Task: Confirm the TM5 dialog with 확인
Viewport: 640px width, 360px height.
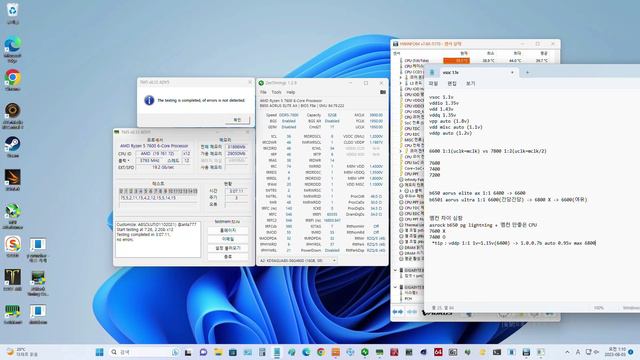Action: pos(237,120)
